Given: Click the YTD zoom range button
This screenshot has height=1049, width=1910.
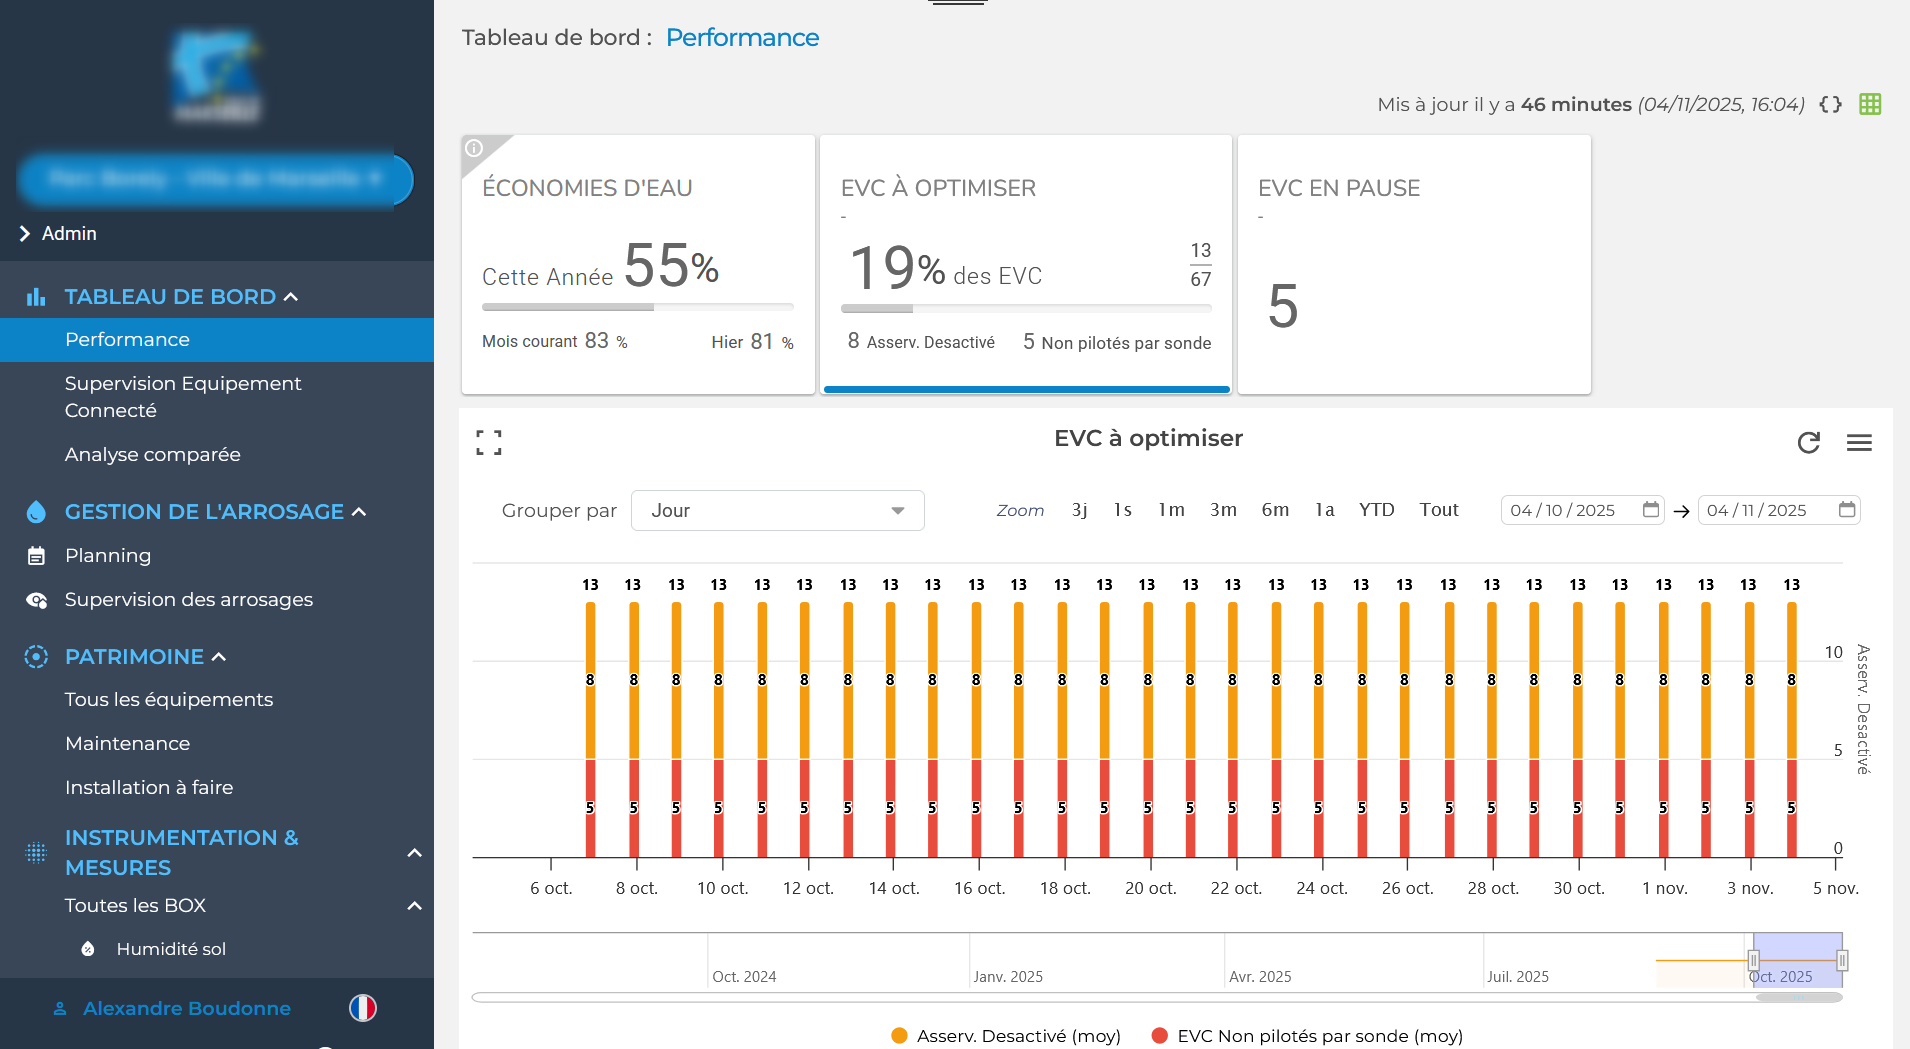Looking at the screenshot, I should [x=1376, y=510].
